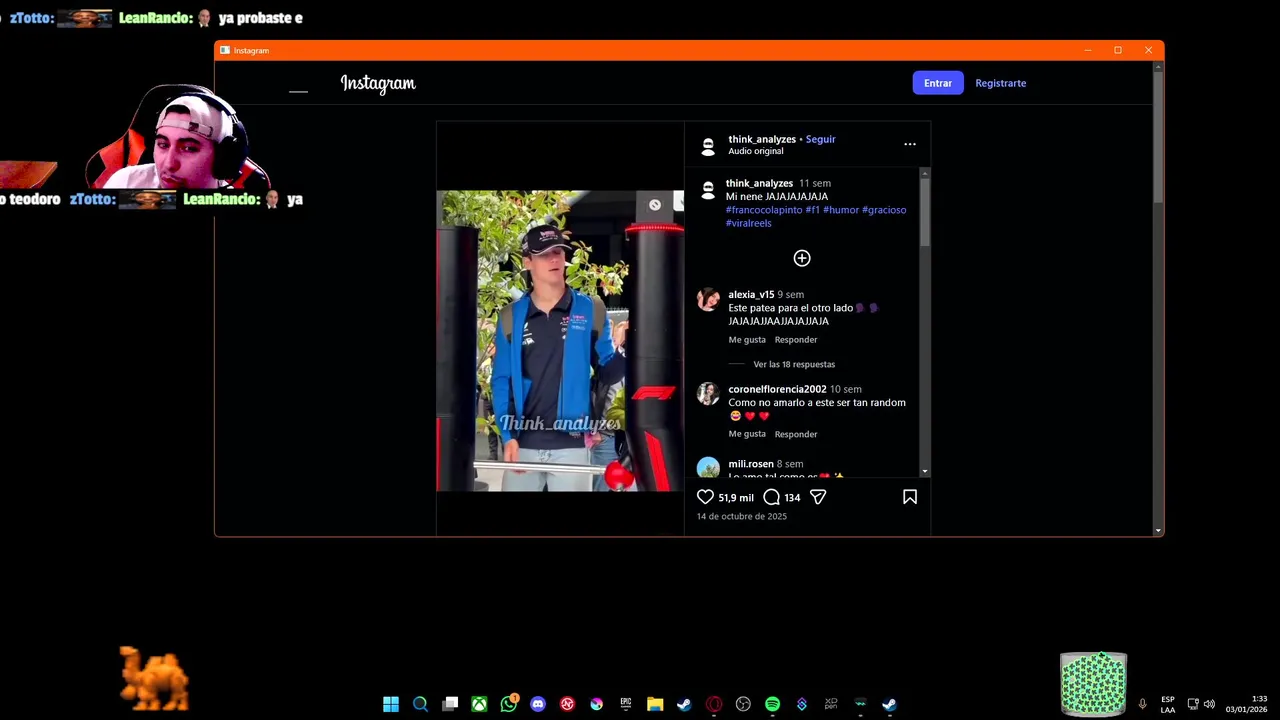
Task: Open the #f1 hashtag
Action: [812, 210]
